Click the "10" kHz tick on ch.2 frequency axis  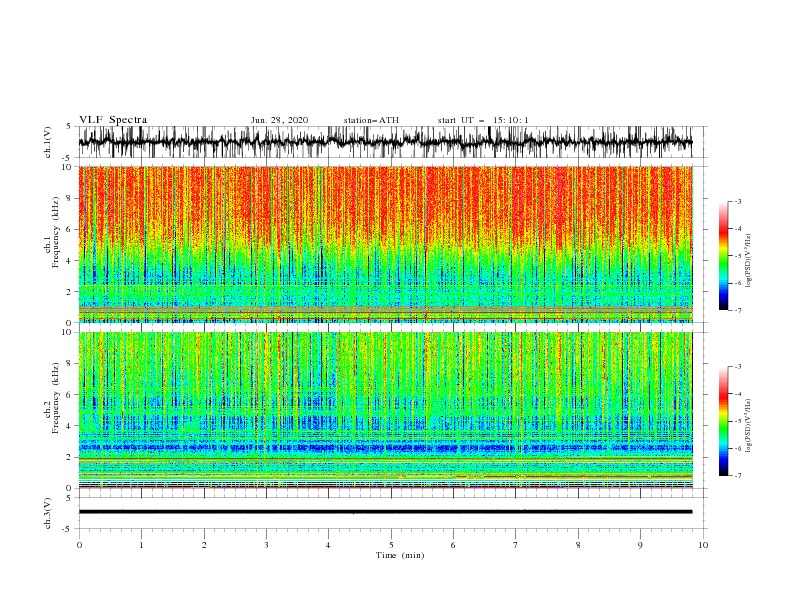tap(67, 332)
